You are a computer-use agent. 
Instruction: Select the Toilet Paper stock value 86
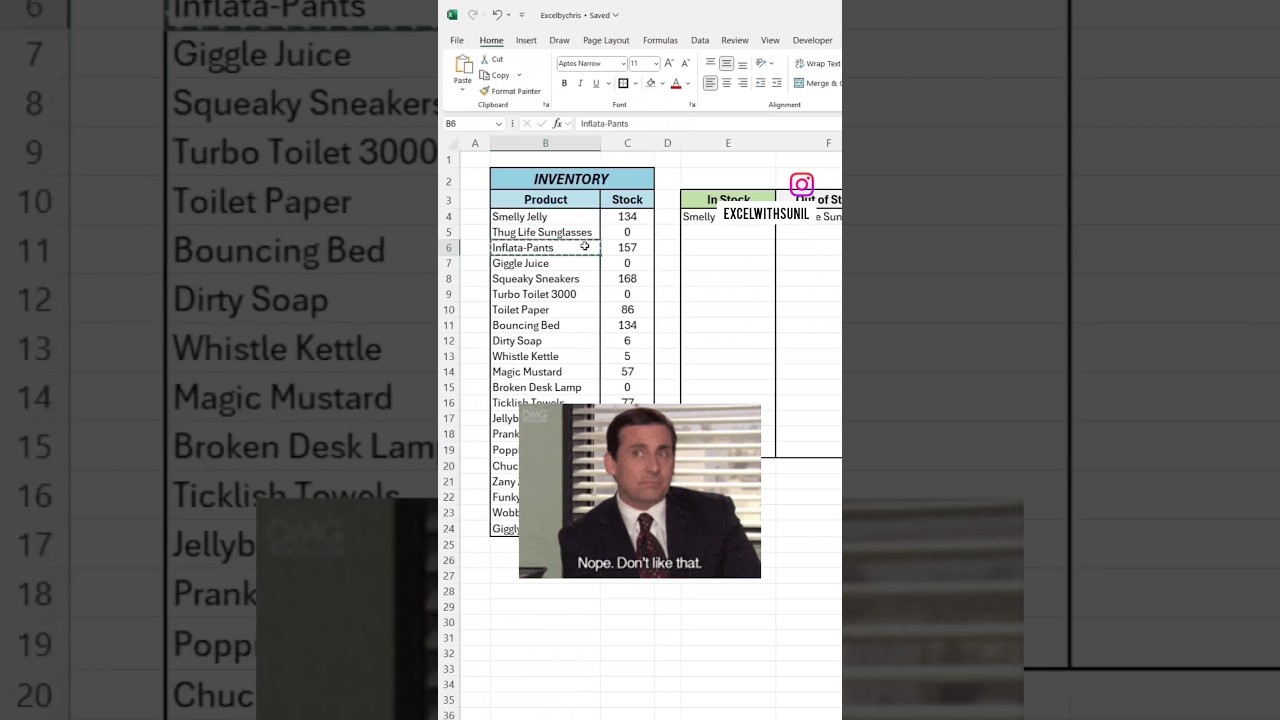[x=627, y=310]
